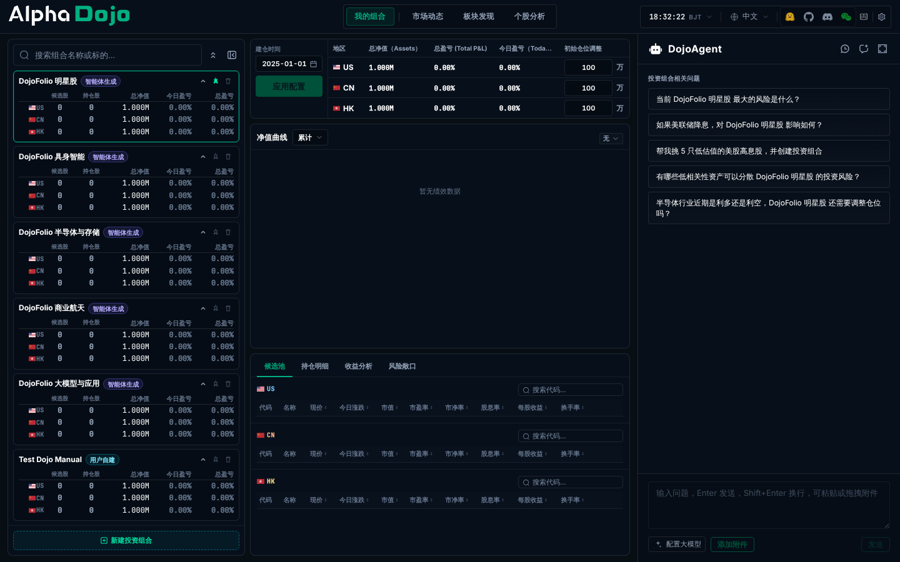Click the Alpha Dojo logo
This screenshot has height=562, width=900.
[69, 15]
